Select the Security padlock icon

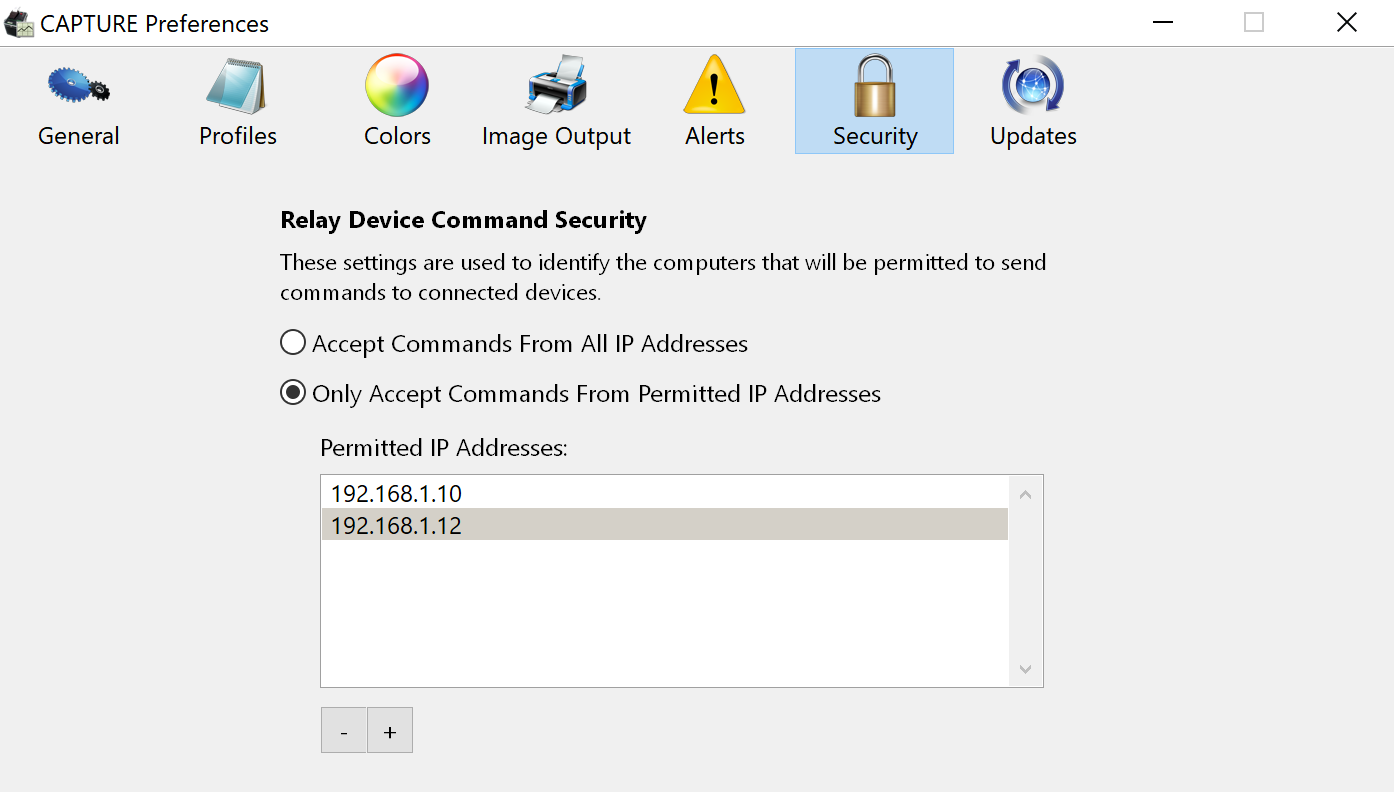pyautogui.click(x=874, y=86)
